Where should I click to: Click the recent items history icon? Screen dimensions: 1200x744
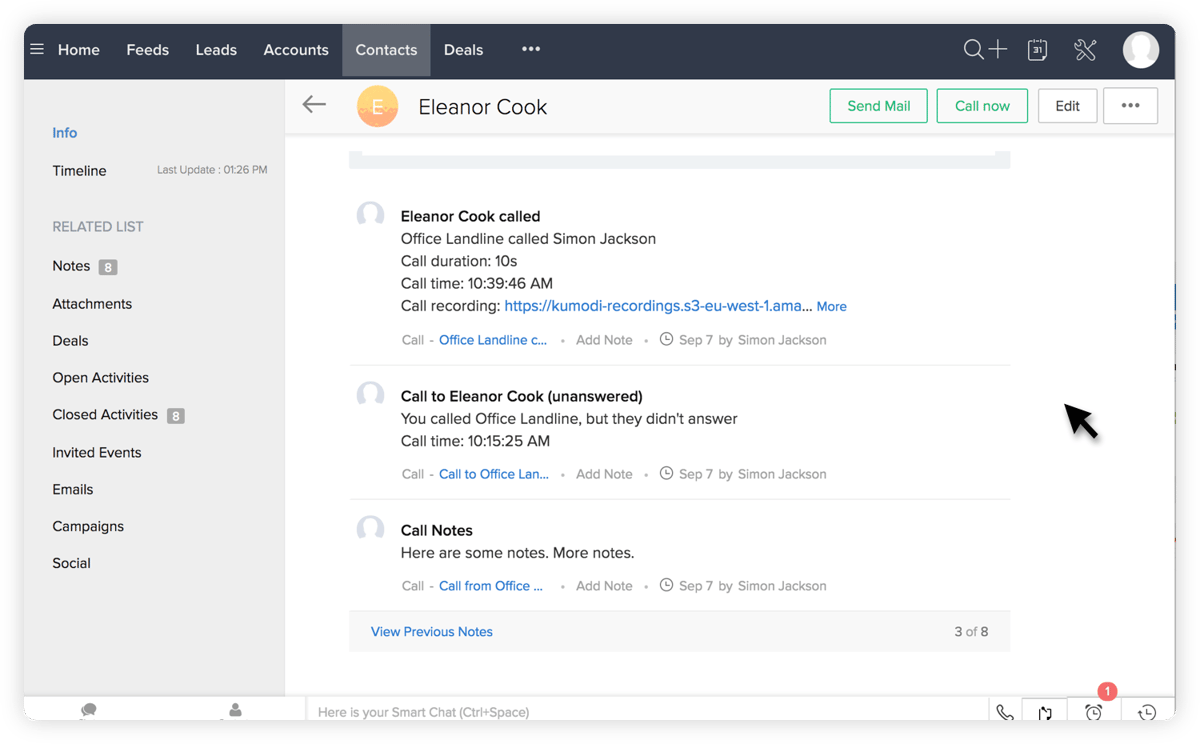1146,711
